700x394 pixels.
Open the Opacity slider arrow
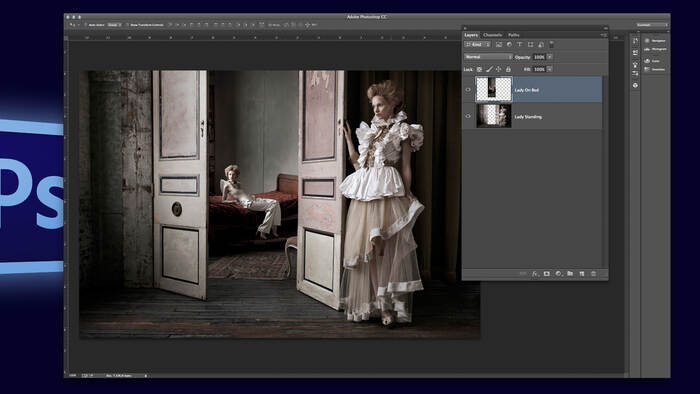click(550, 57)
